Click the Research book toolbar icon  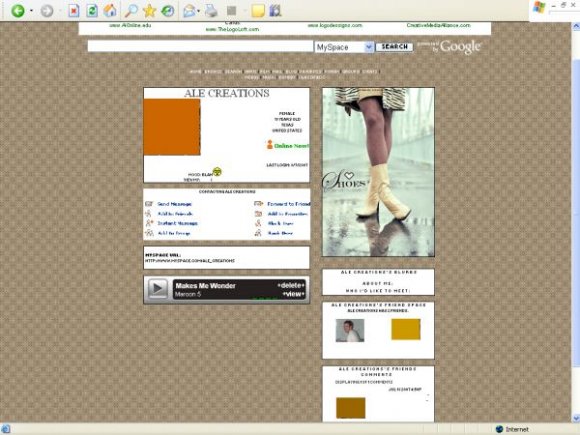pyautogui.click(x=276, y=11)
